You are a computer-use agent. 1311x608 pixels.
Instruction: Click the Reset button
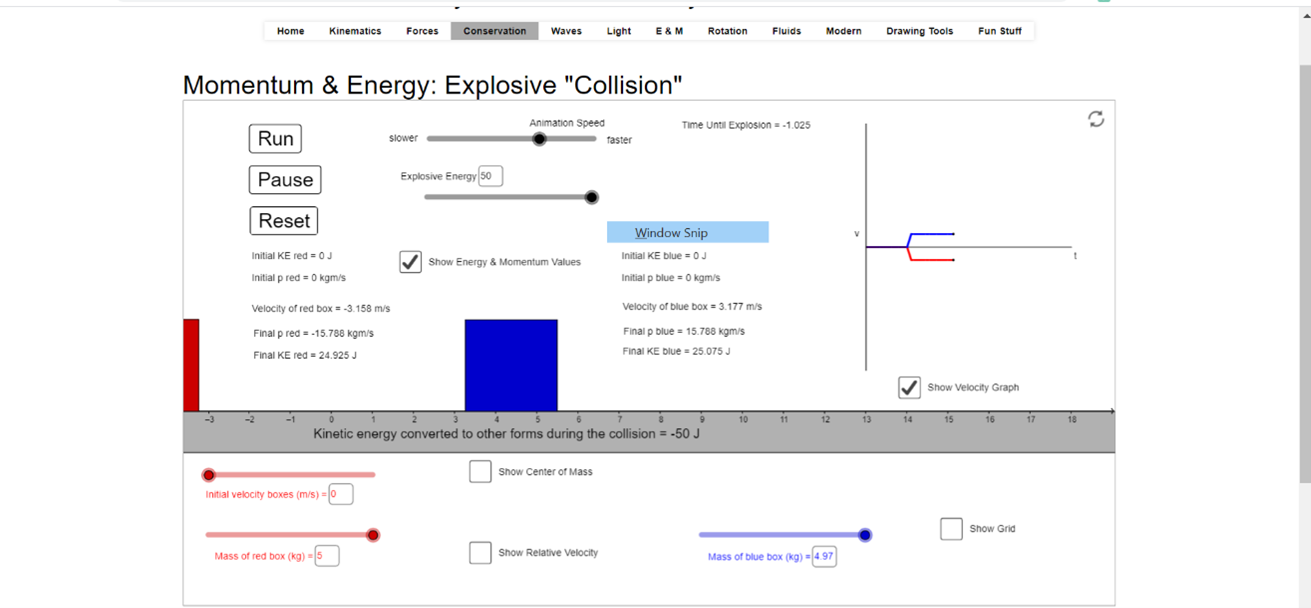[x=284, y=221]
